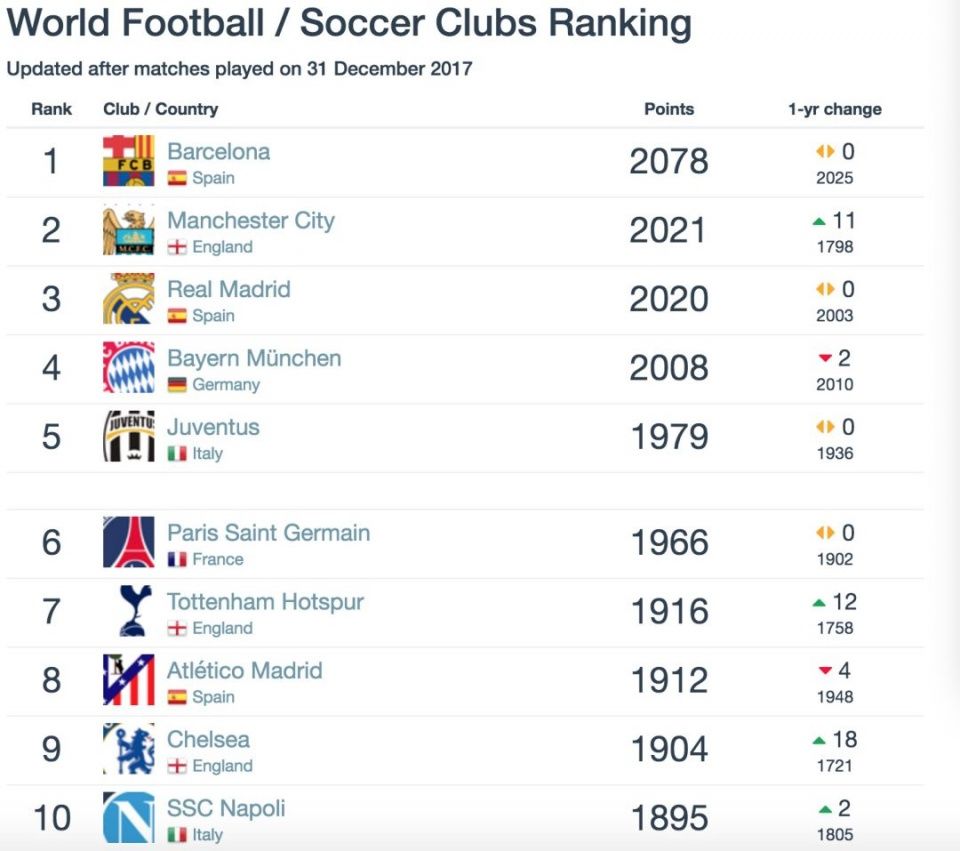This screenshot has width=960, height=851.
Task: Open the Manchester City club link
Action: click(250, 221)
